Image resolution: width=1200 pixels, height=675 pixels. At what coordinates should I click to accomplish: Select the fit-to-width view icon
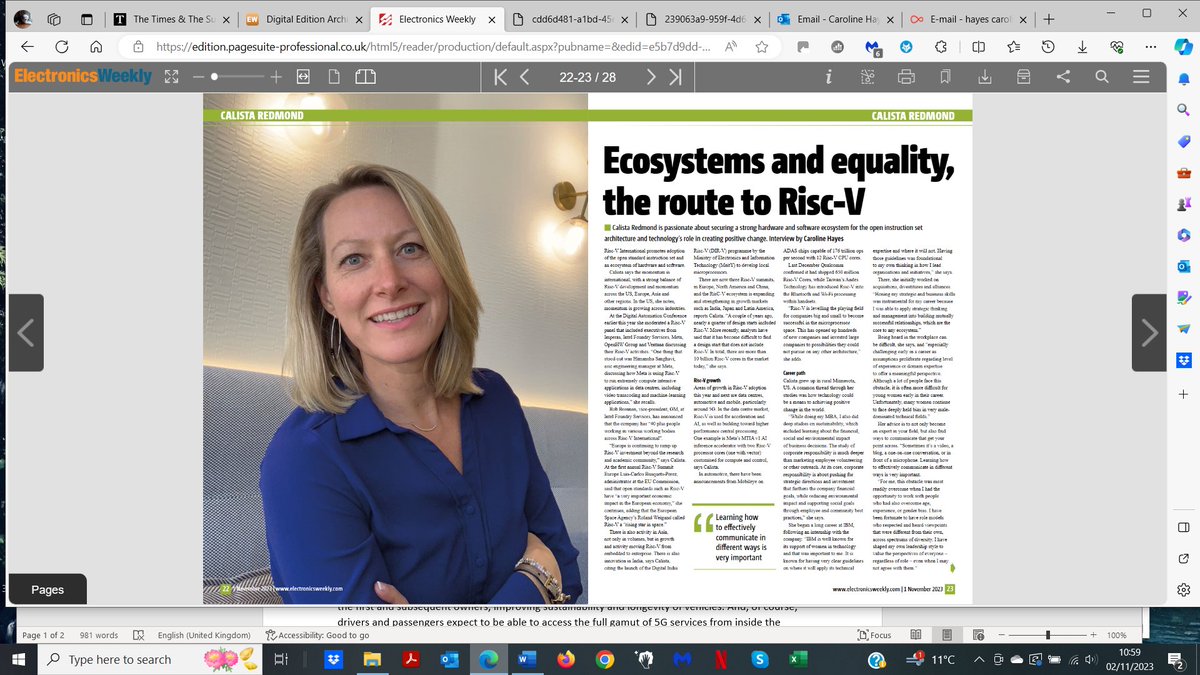pyautogui.click(x=304, y=77)
